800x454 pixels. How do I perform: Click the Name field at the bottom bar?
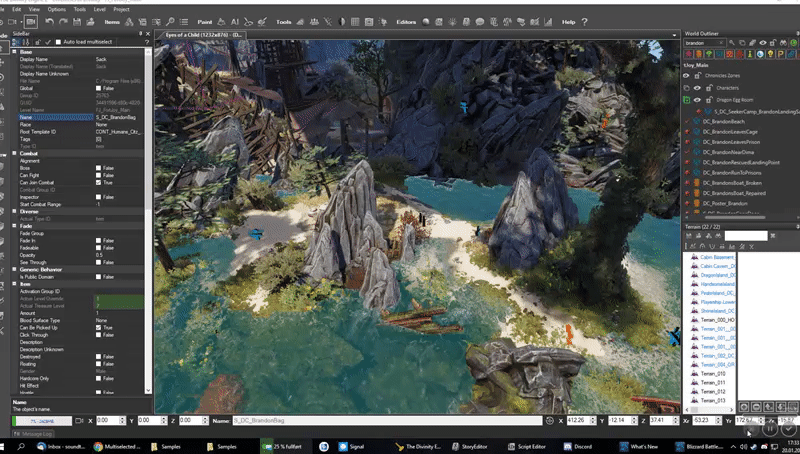(387, 420)
